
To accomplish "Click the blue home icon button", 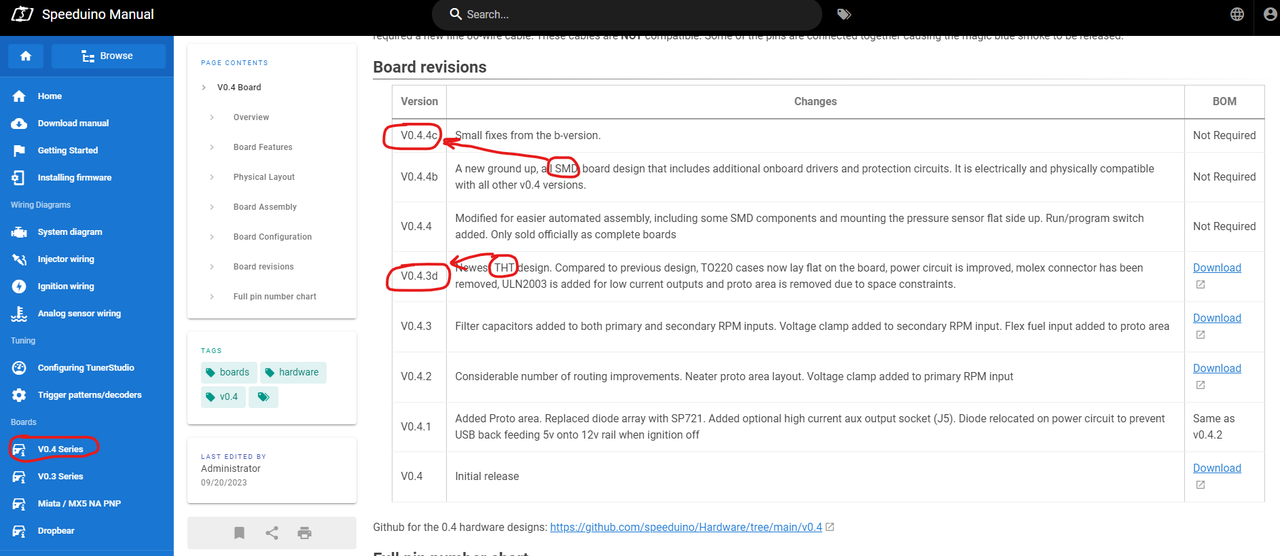I will click(x=26, y=56).
